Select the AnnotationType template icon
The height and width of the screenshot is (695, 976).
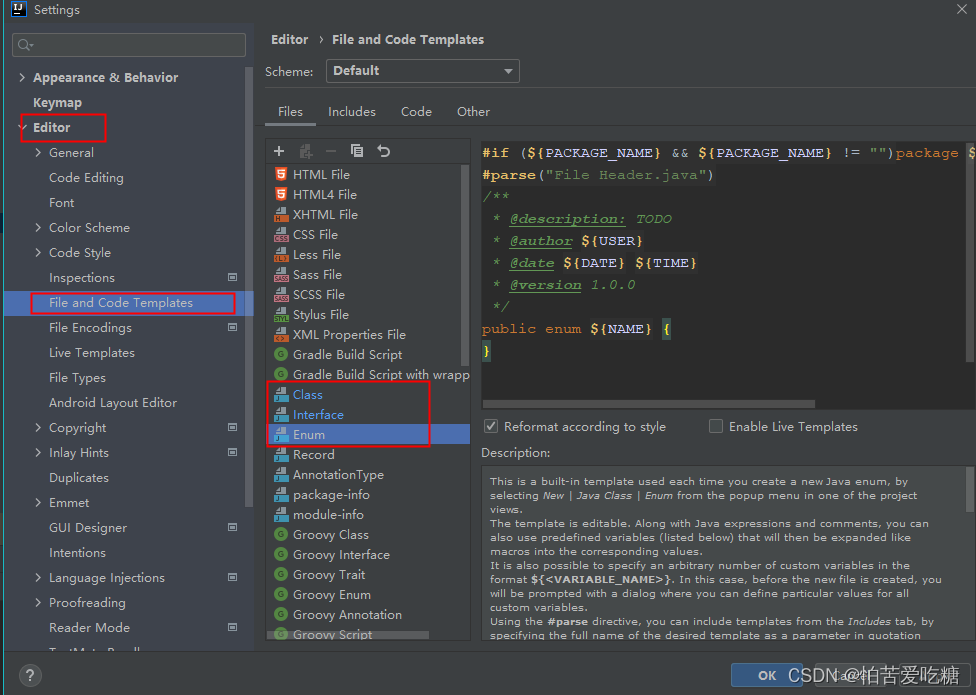[x=281, y=475]
